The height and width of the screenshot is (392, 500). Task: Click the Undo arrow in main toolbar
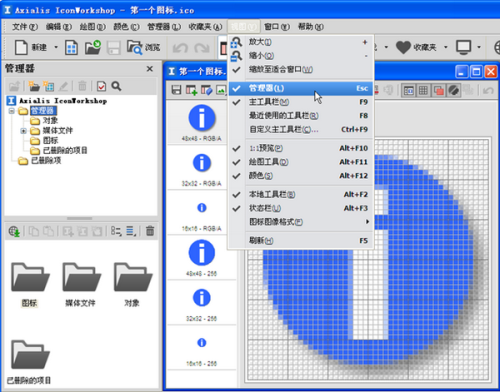(180, 48)
